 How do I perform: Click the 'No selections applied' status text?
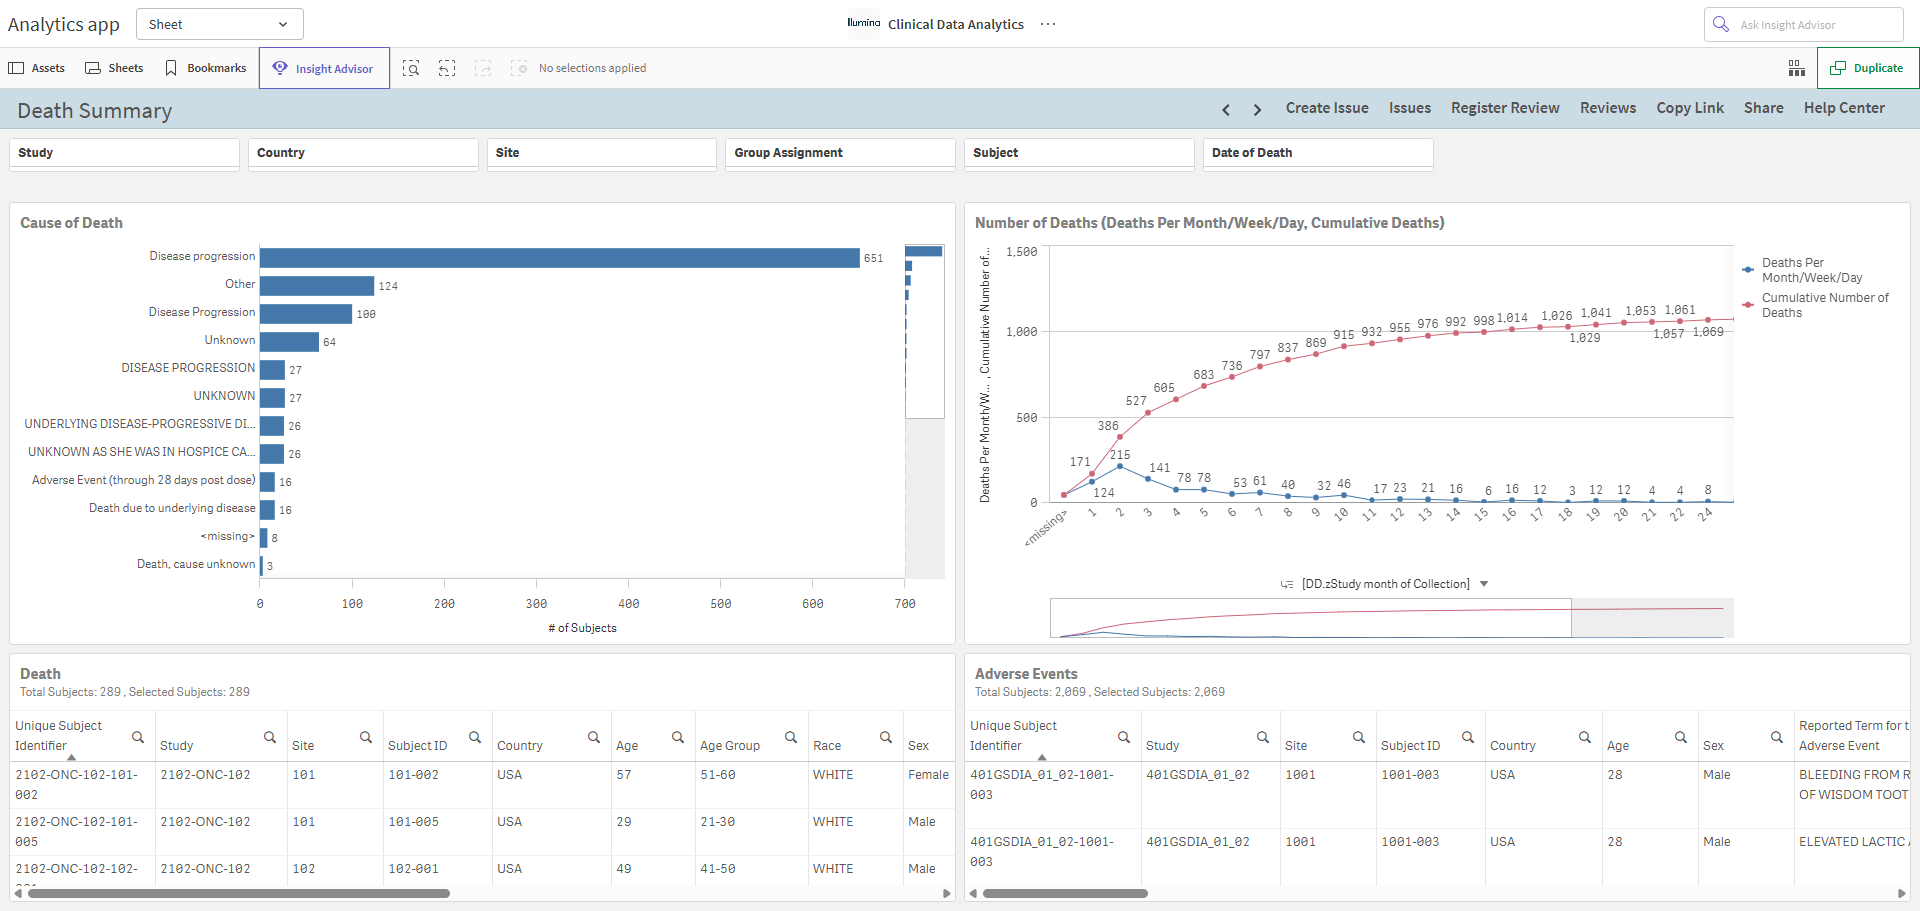(592, 68)
